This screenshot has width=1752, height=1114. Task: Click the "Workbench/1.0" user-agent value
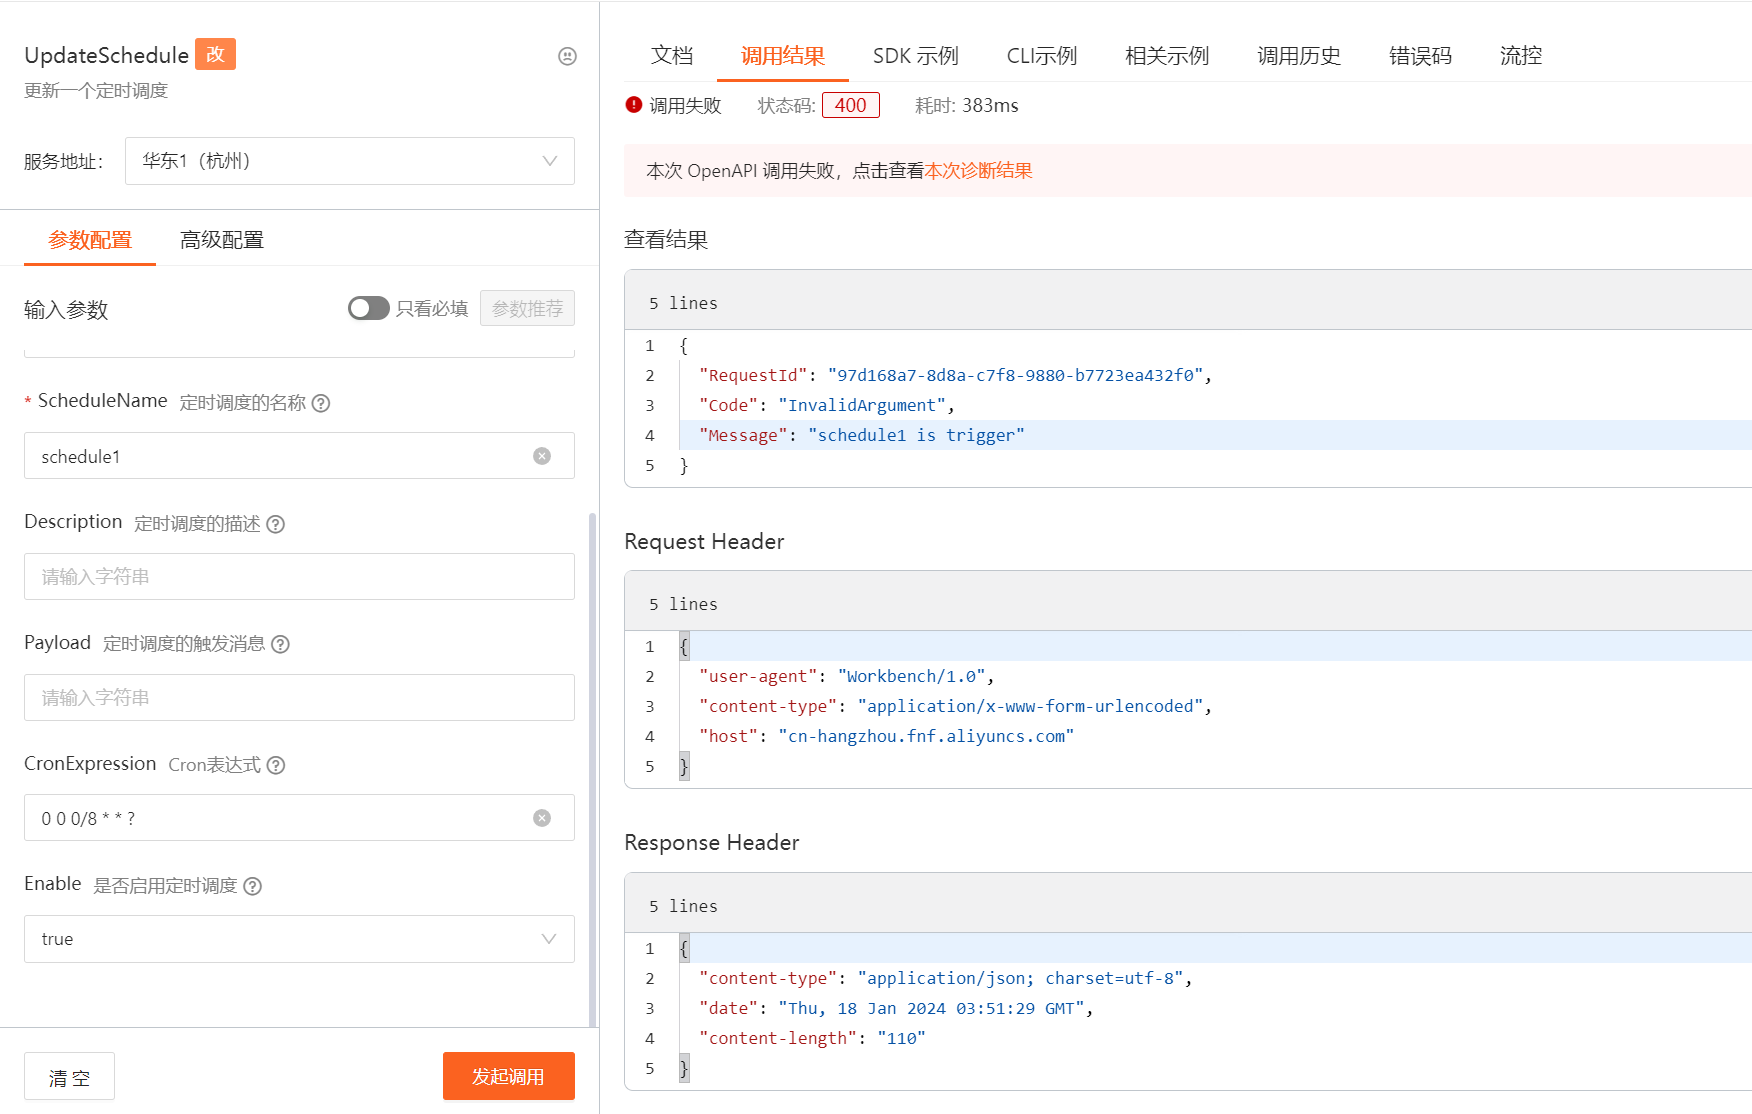912,676
